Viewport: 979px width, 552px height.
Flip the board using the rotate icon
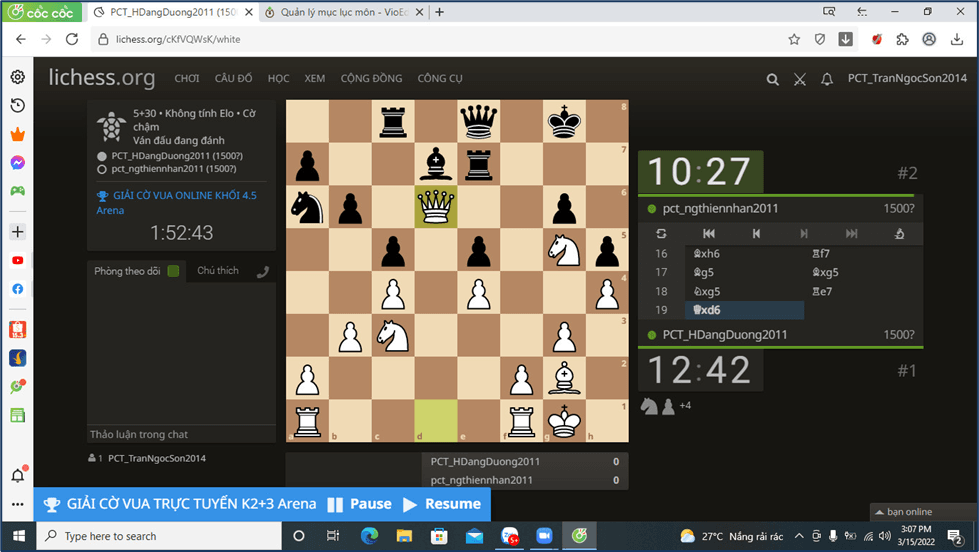pyautogui.click(x=661, y=233)
